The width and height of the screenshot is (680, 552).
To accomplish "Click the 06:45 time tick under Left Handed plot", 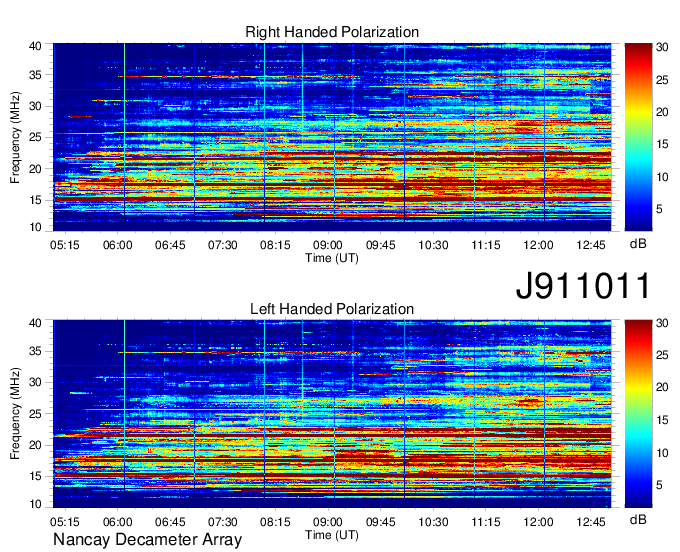I will (170, 522).
